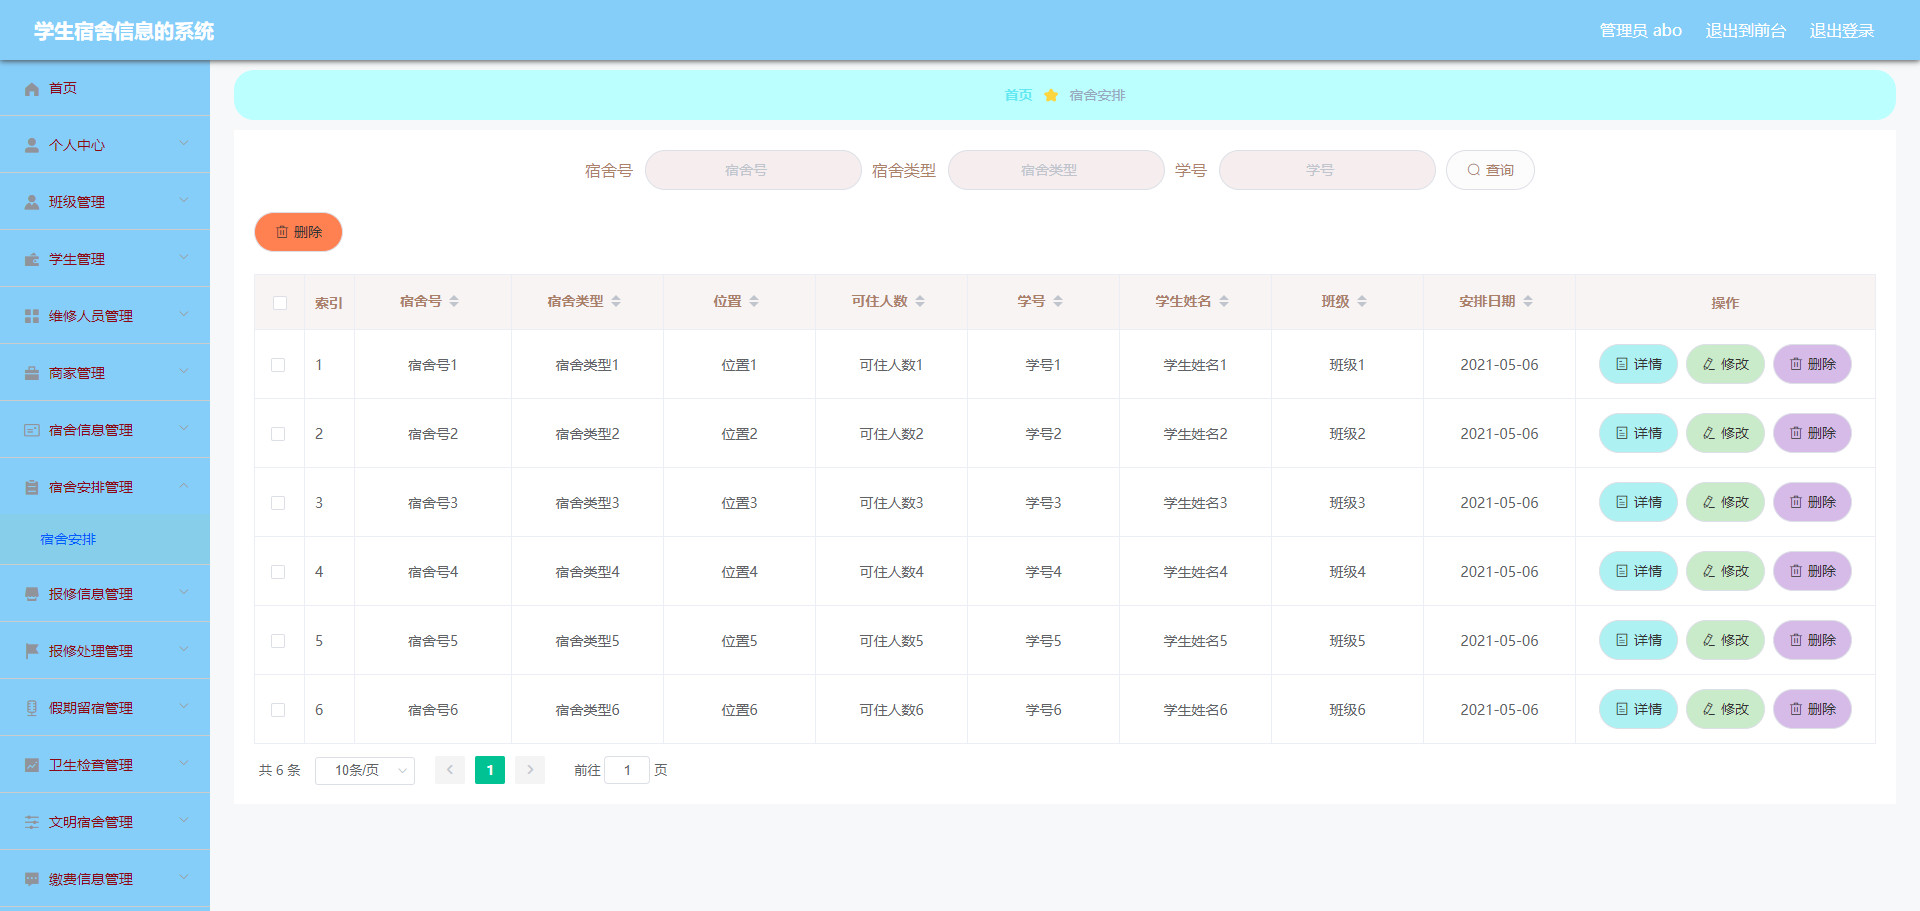The width and height of the screenshot is (1920, 911).
Task: Click the clipboard icon beside 宿舍安排管理
Action: pyautogui.click(x=32, y=487)
